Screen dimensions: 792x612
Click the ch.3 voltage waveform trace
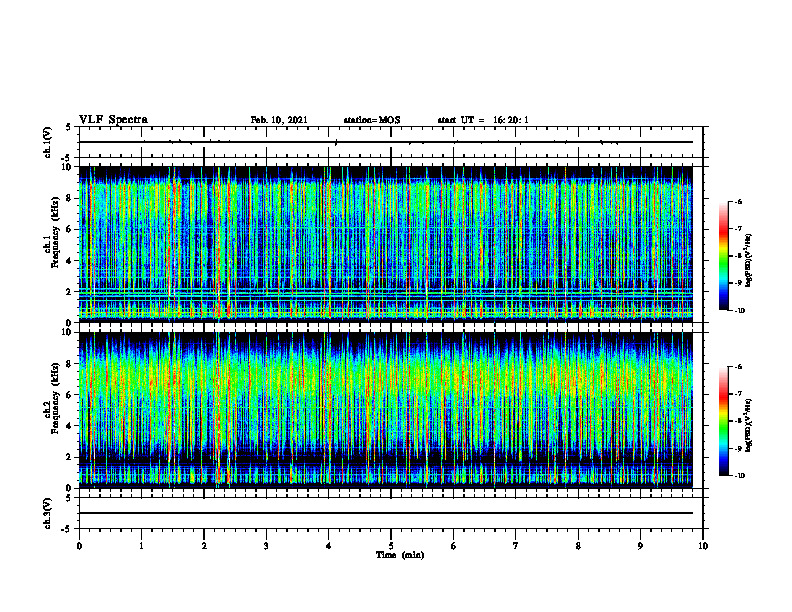pos(386,513)
